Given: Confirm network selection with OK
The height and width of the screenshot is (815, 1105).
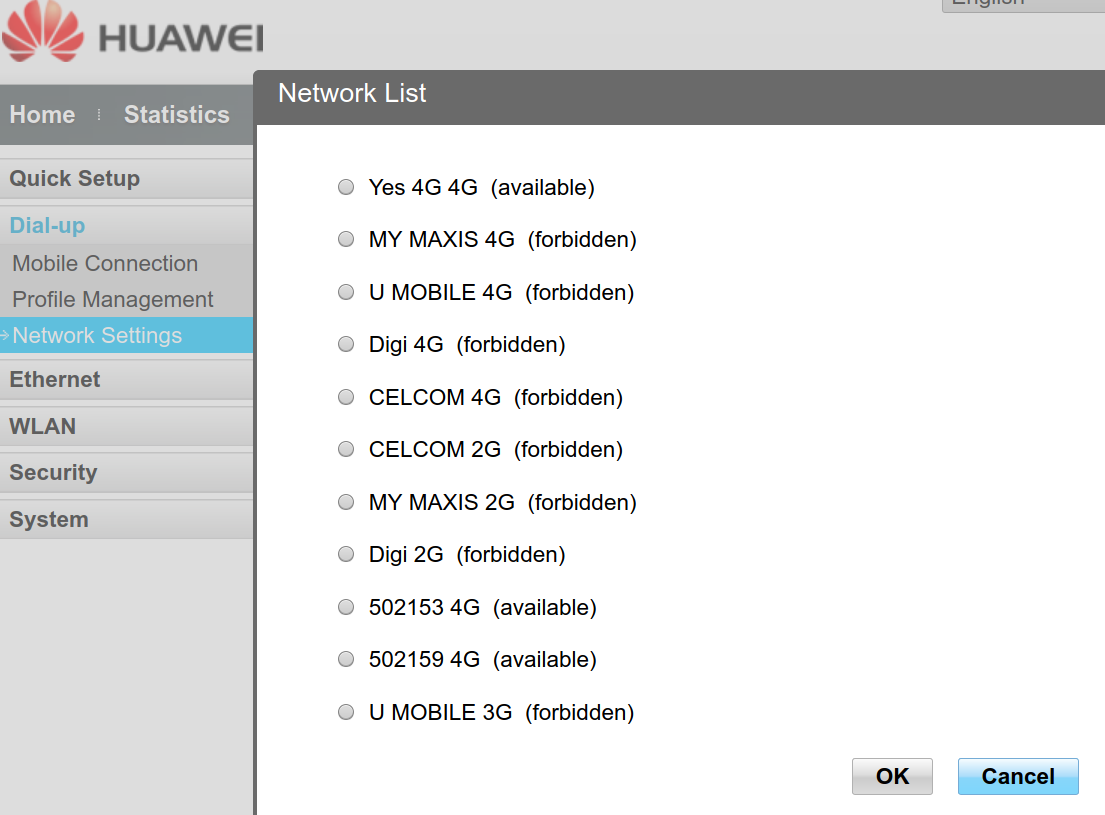Looking at the screenshot, I should tap(892, 776).
